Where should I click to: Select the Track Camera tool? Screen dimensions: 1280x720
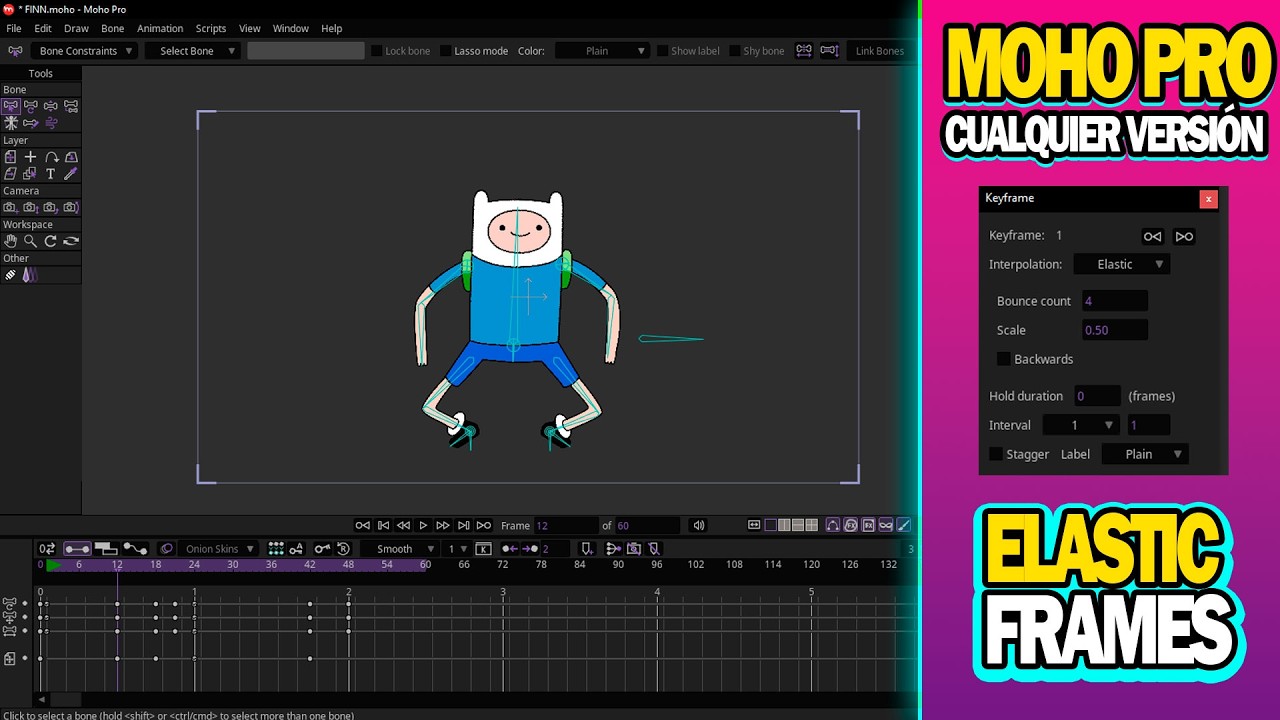[10, 207]
